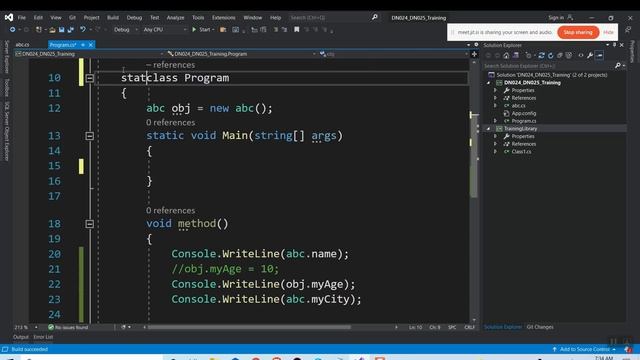Pin the Program.cs tab
Image resolution: width=640 pixels, height=360 pixels.
tap(83, 44)
